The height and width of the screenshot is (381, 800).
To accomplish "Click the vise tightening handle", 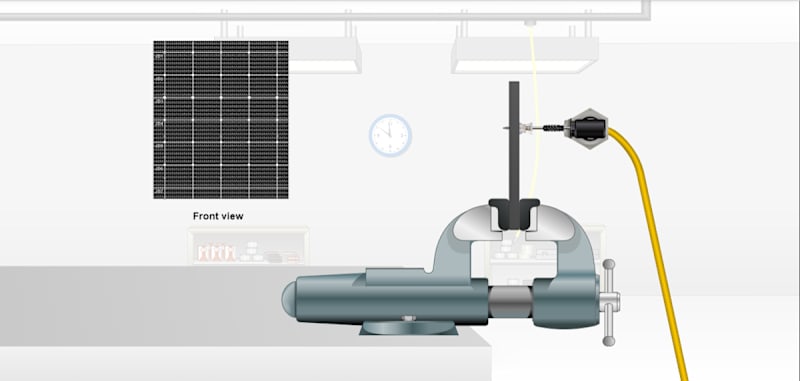I will [x=609, y=302].
